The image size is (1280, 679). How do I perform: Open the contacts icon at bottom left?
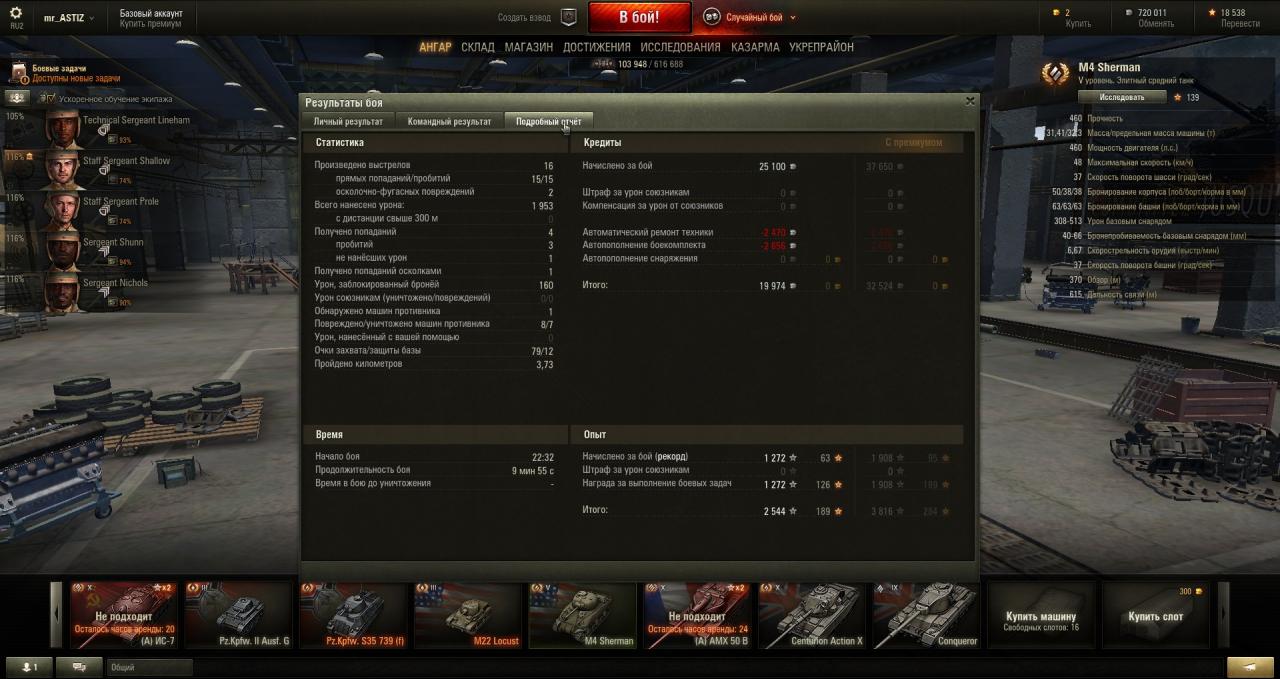pyautogui.click(x=29, y=667)
